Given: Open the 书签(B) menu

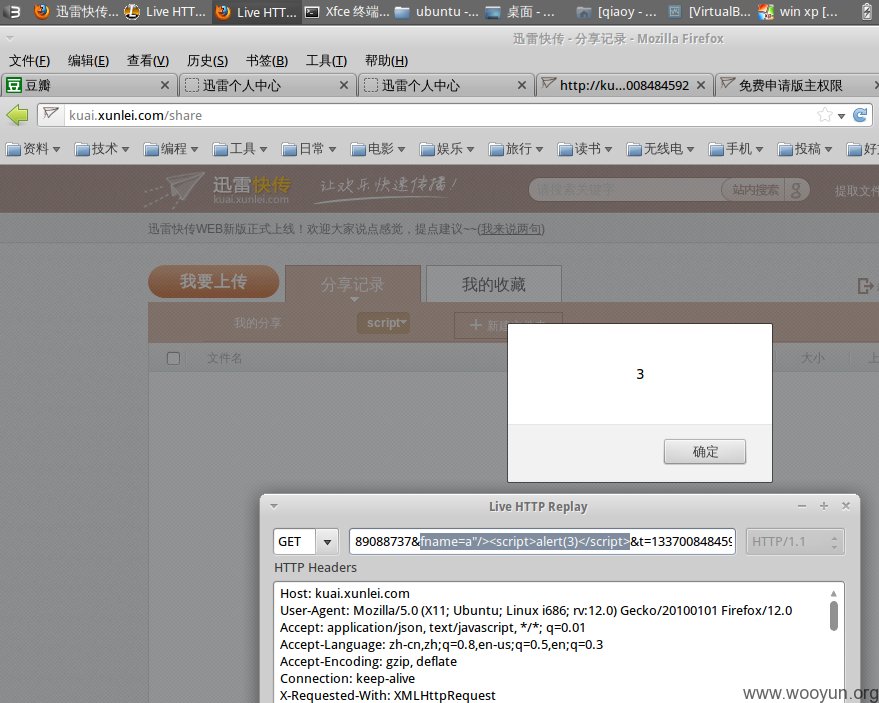Looking at the screenshot, I should click(266, 61).
